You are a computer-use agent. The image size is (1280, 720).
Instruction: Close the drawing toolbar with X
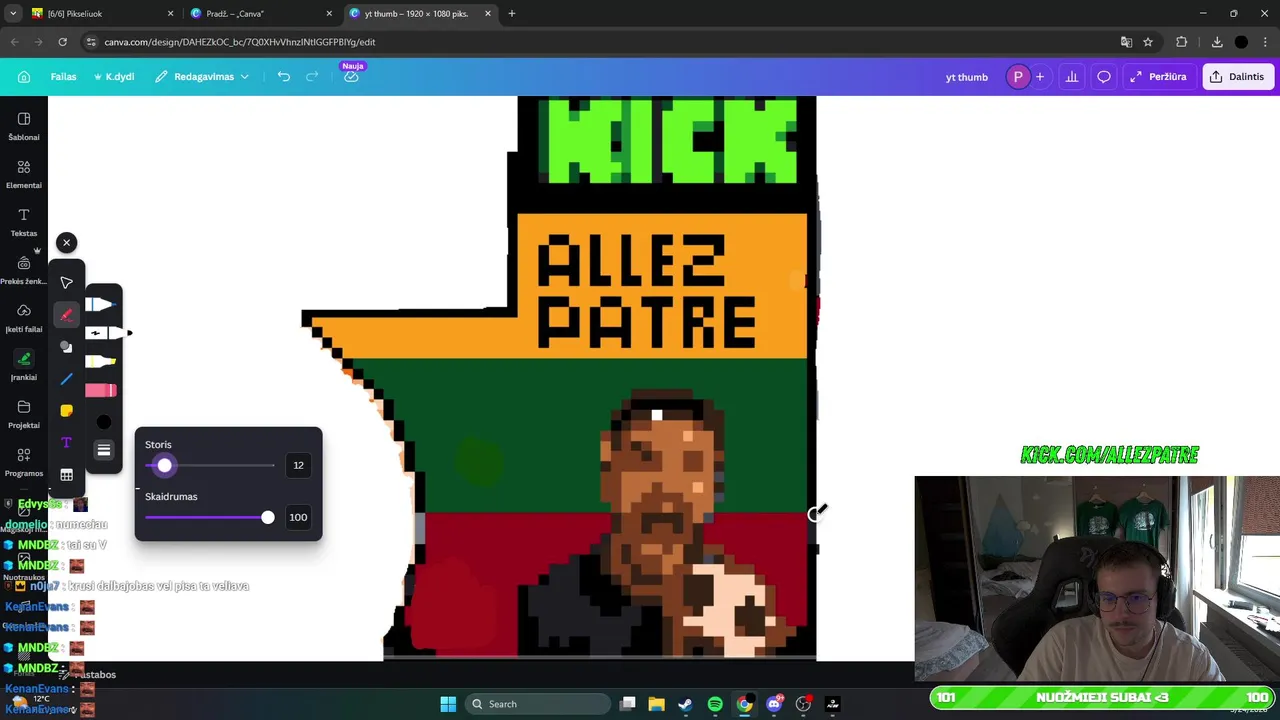tap(66, 242)
